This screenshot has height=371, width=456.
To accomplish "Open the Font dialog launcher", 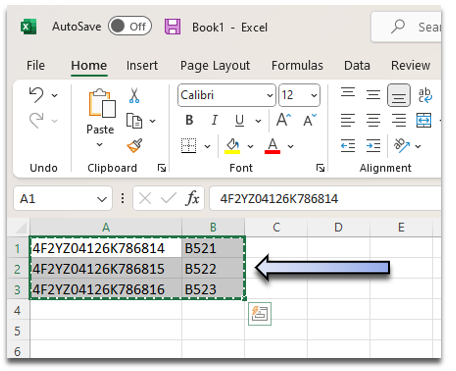I will (320, 168).
